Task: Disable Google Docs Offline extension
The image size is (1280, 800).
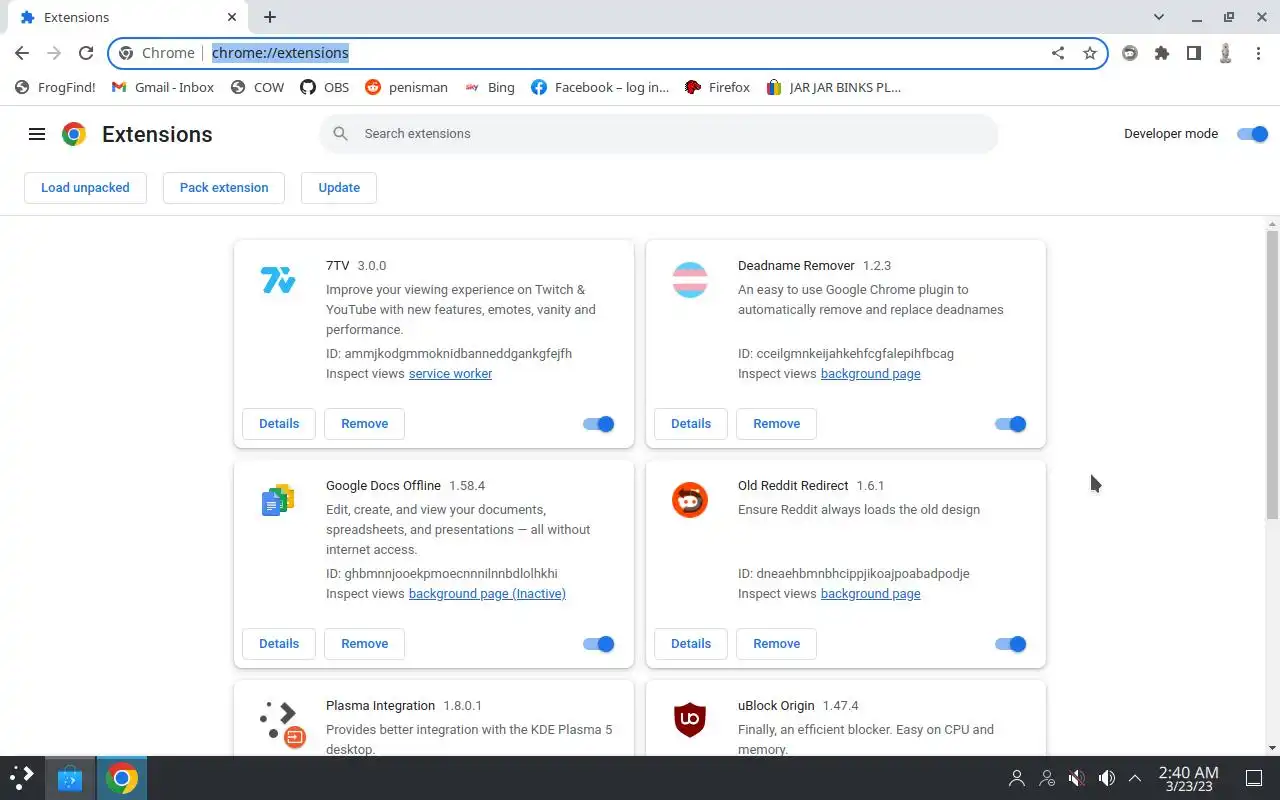Action: (599, 644)
